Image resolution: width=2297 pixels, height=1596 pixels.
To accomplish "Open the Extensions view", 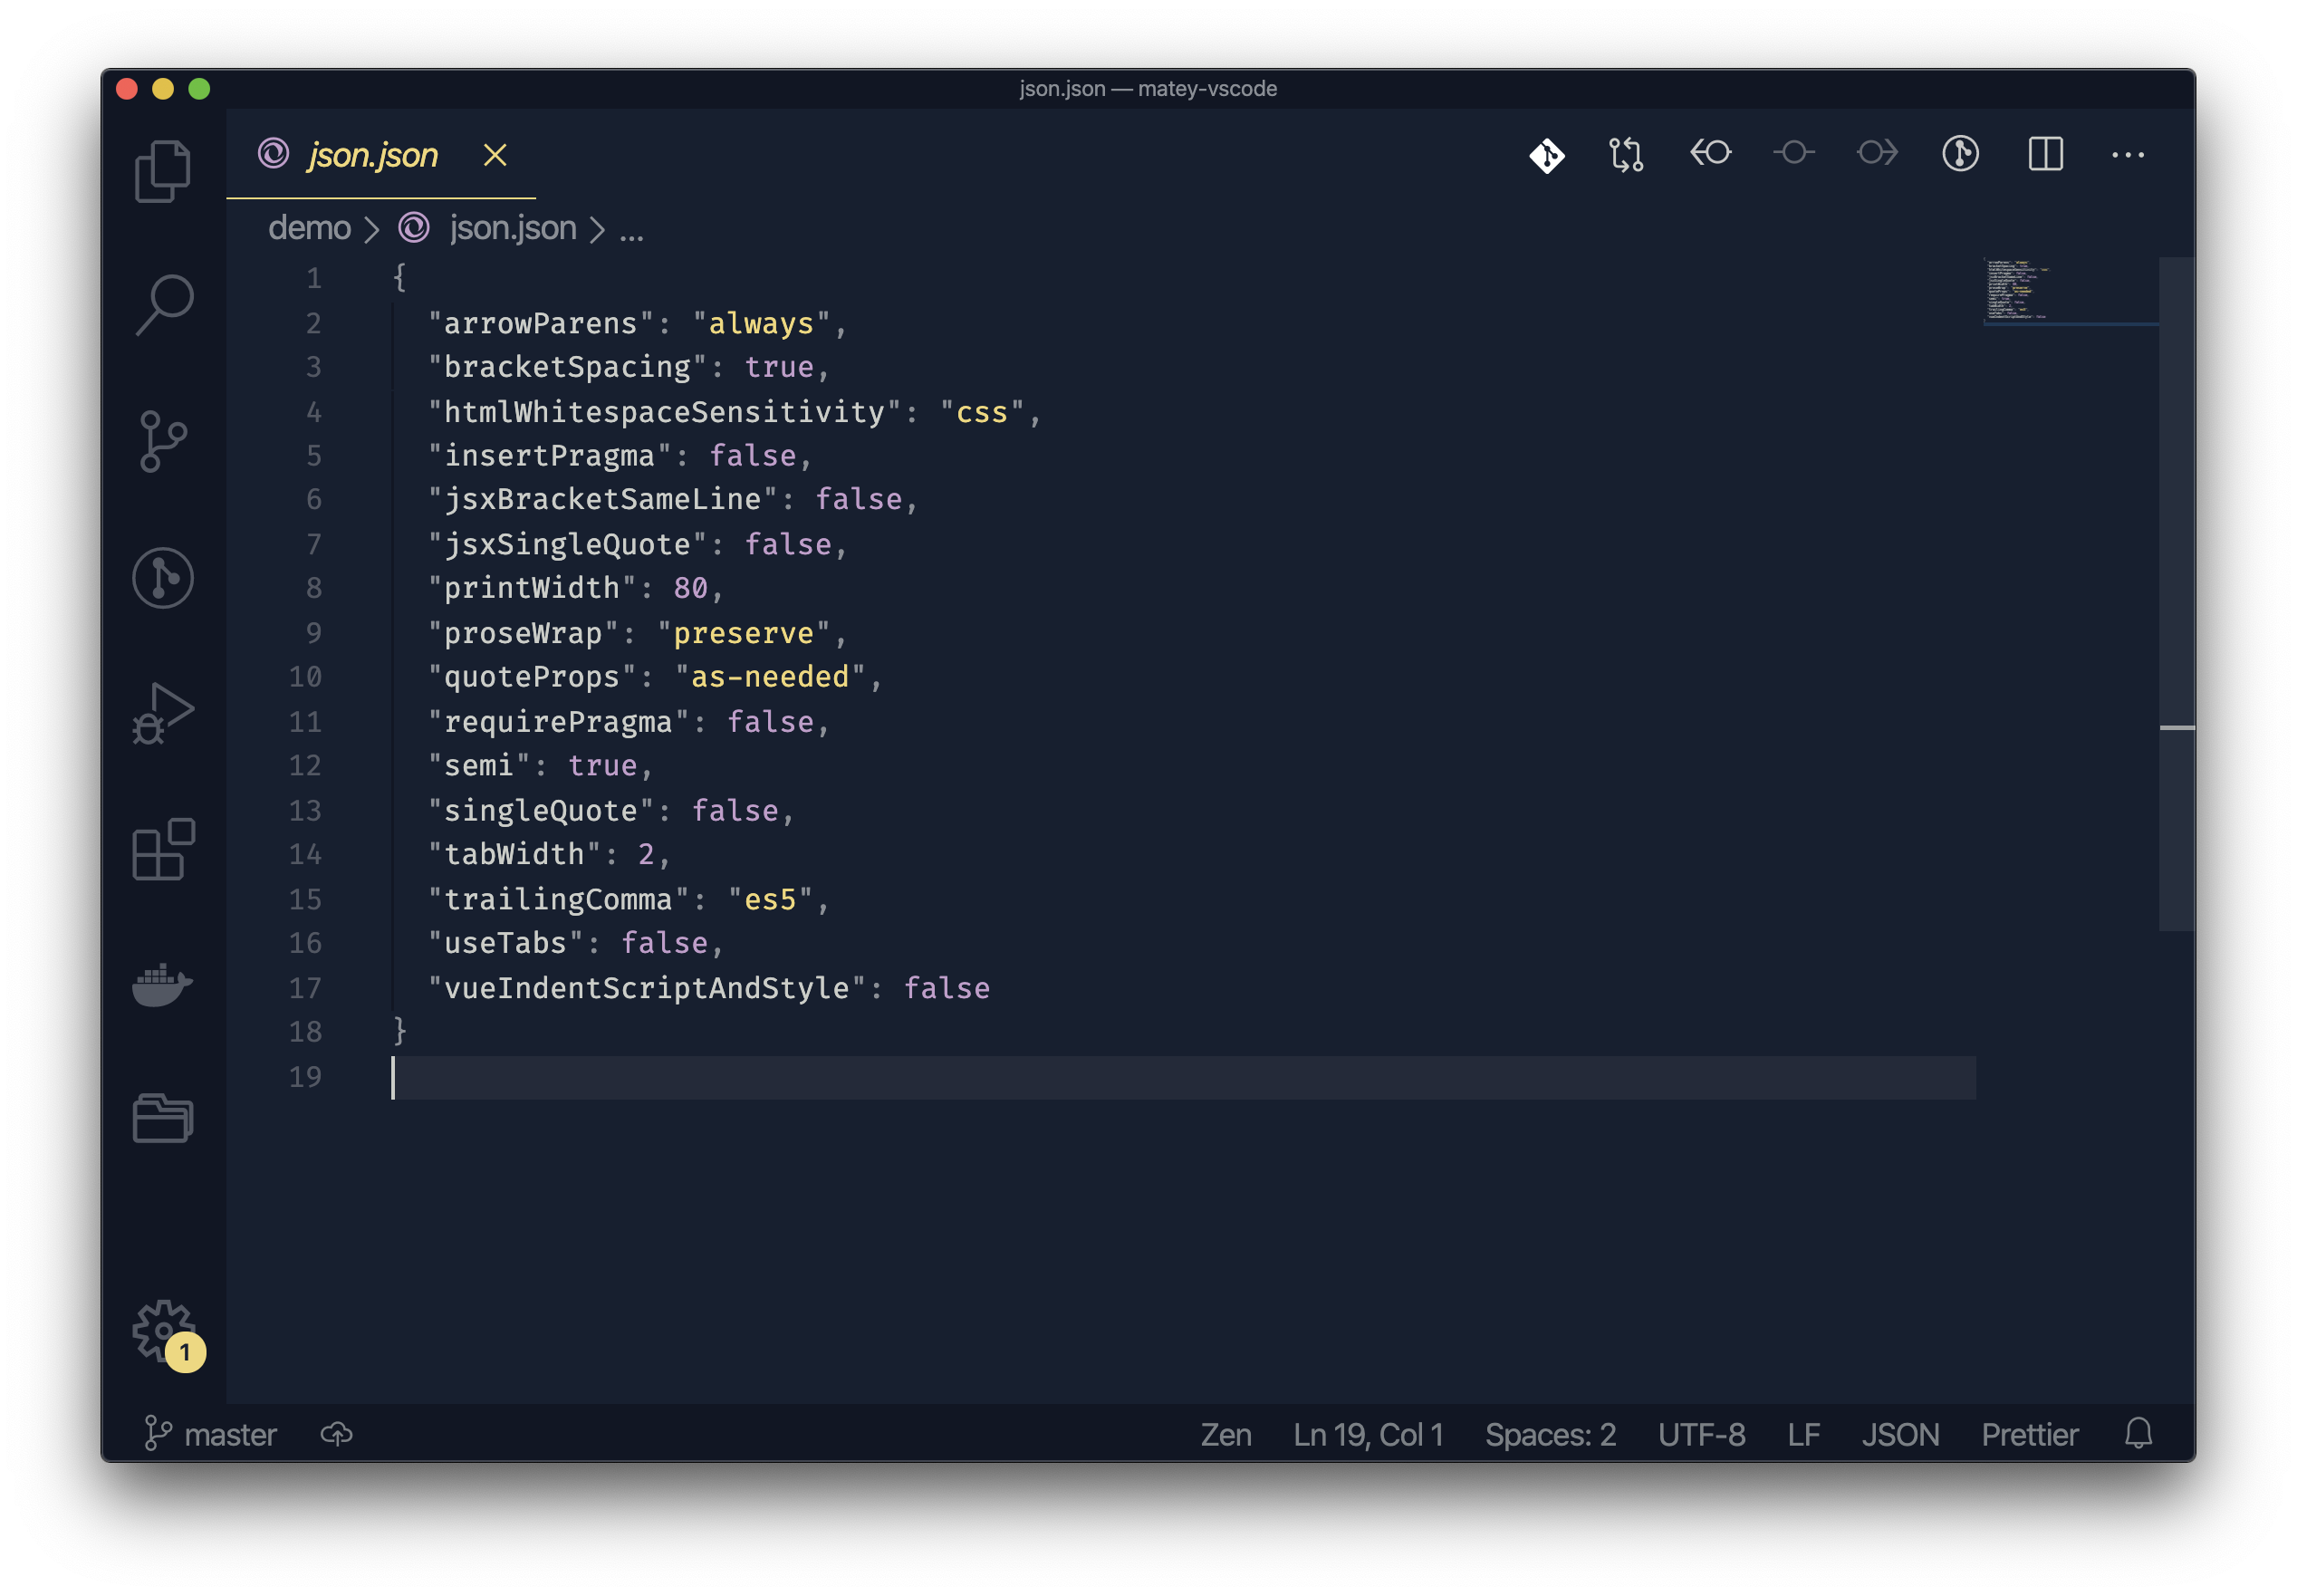I will [x=163, y=849].
